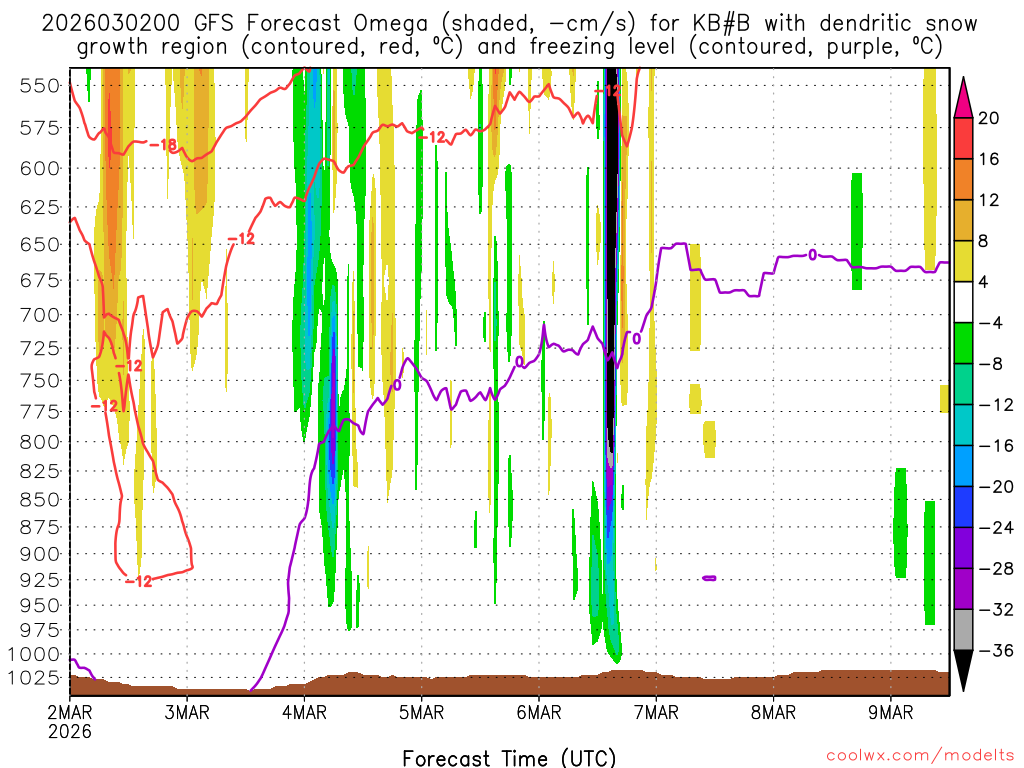Click the 9MAR time axis label
1024x768 pixels.
(x=890, y=712)
